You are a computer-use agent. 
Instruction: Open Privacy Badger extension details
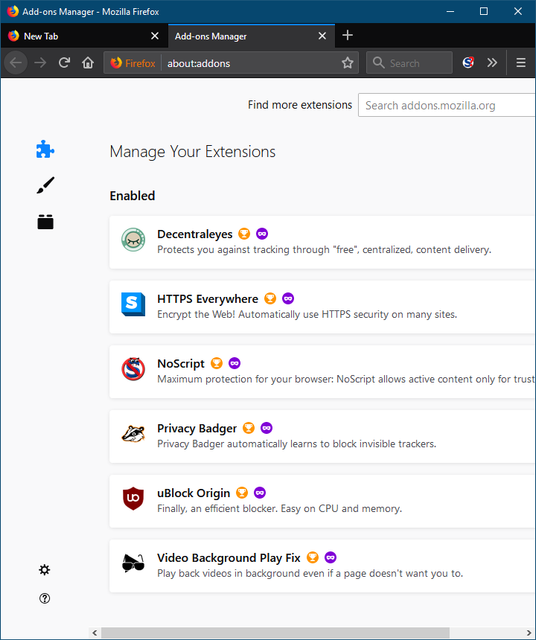(322, 437)
